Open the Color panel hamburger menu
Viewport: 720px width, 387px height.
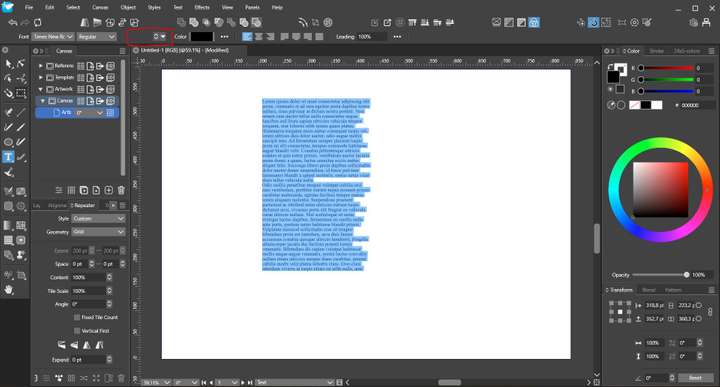pos(711,51)
